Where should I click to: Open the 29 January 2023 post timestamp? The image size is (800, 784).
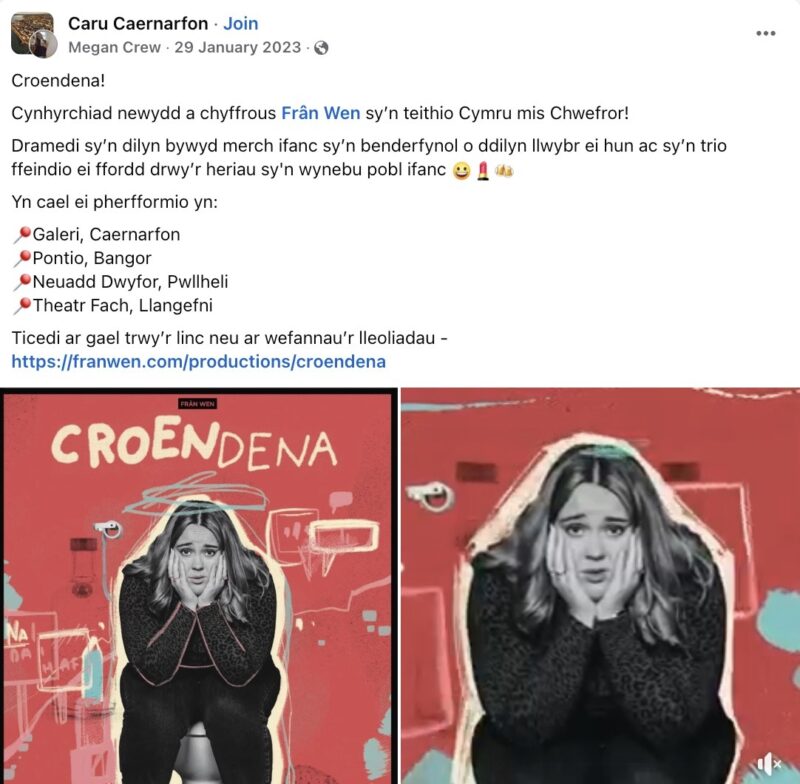click(238, 47)
